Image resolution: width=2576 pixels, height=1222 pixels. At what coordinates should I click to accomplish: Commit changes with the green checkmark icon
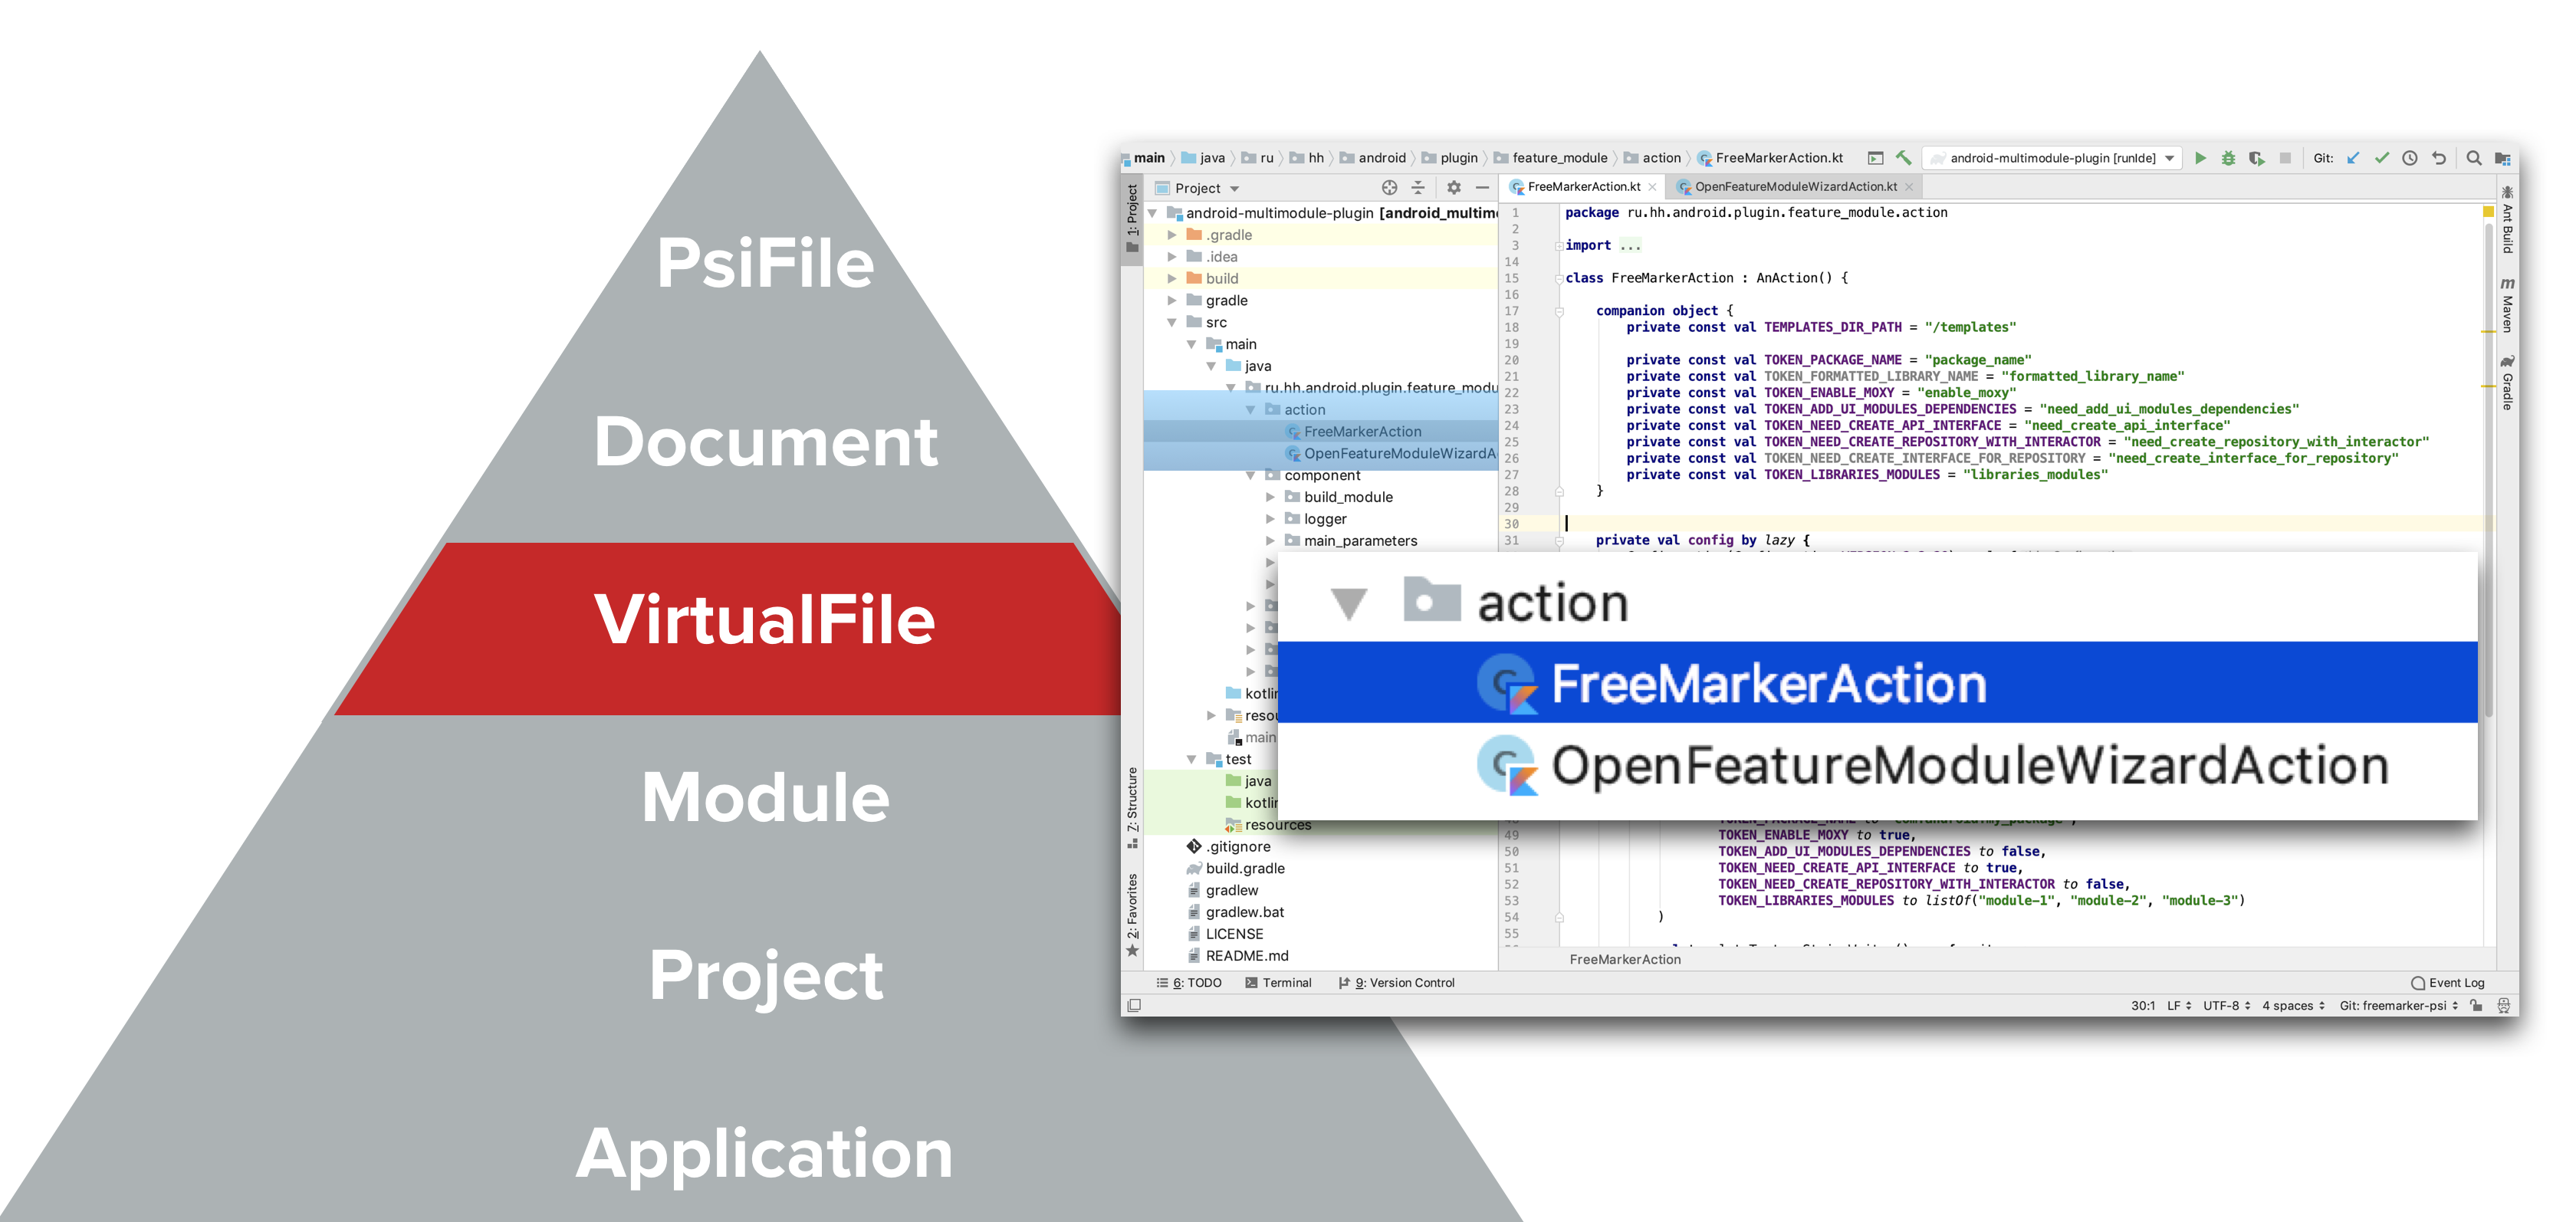pyautogui.click(x=2382, y=158)
